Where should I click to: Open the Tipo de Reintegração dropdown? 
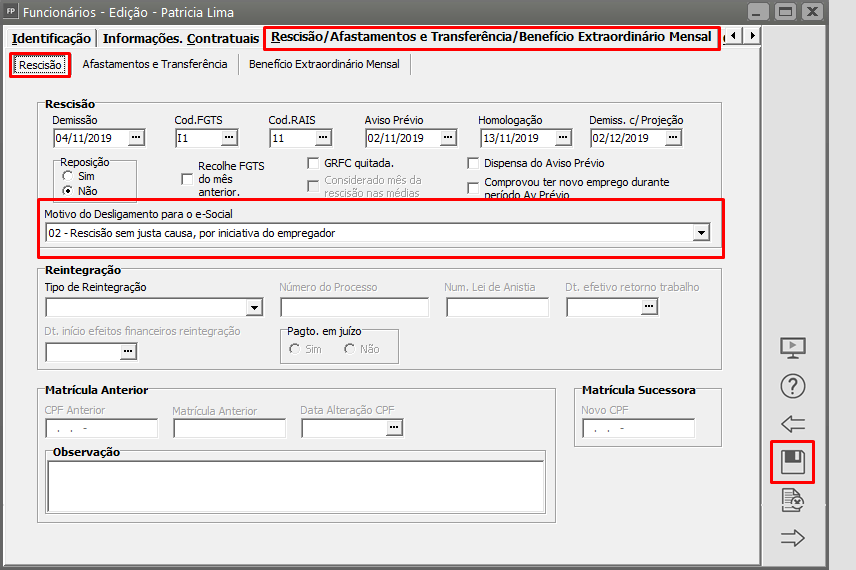254,308
